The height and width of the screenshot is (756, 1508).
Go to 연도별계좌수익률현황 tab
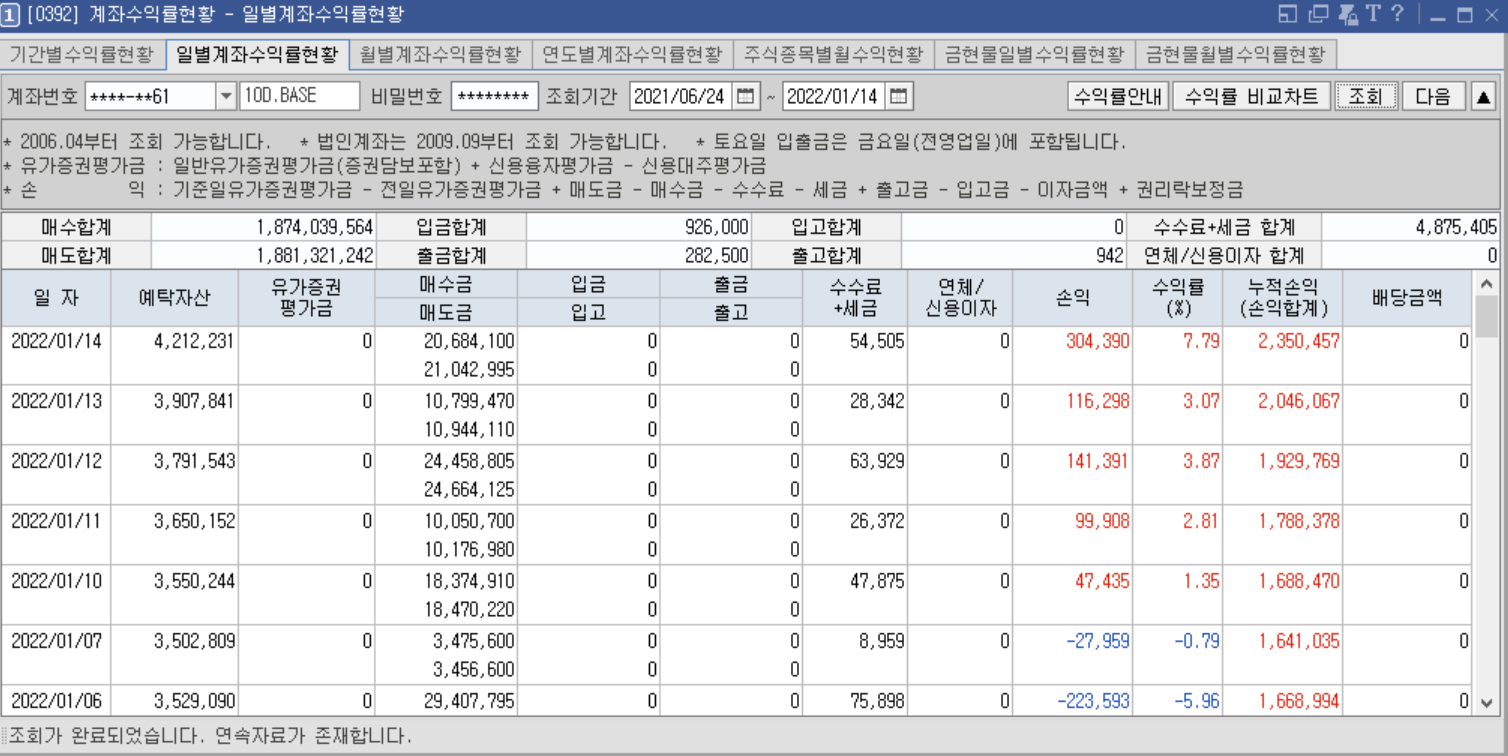(632, 54)
